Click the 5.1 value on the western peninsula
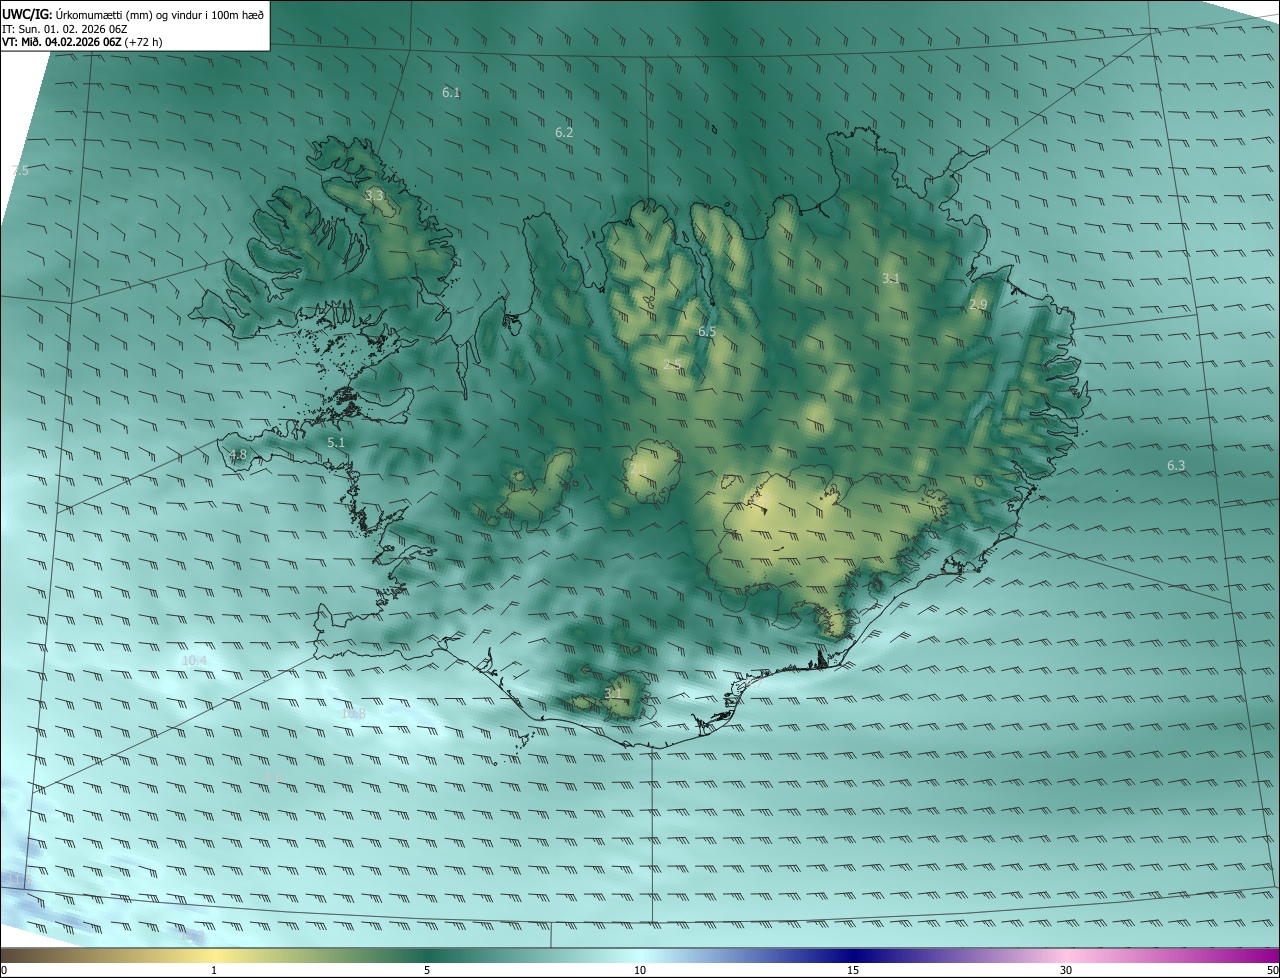Image resolution: width=1280 pixels, height=978 pixels. pos(336,442)
